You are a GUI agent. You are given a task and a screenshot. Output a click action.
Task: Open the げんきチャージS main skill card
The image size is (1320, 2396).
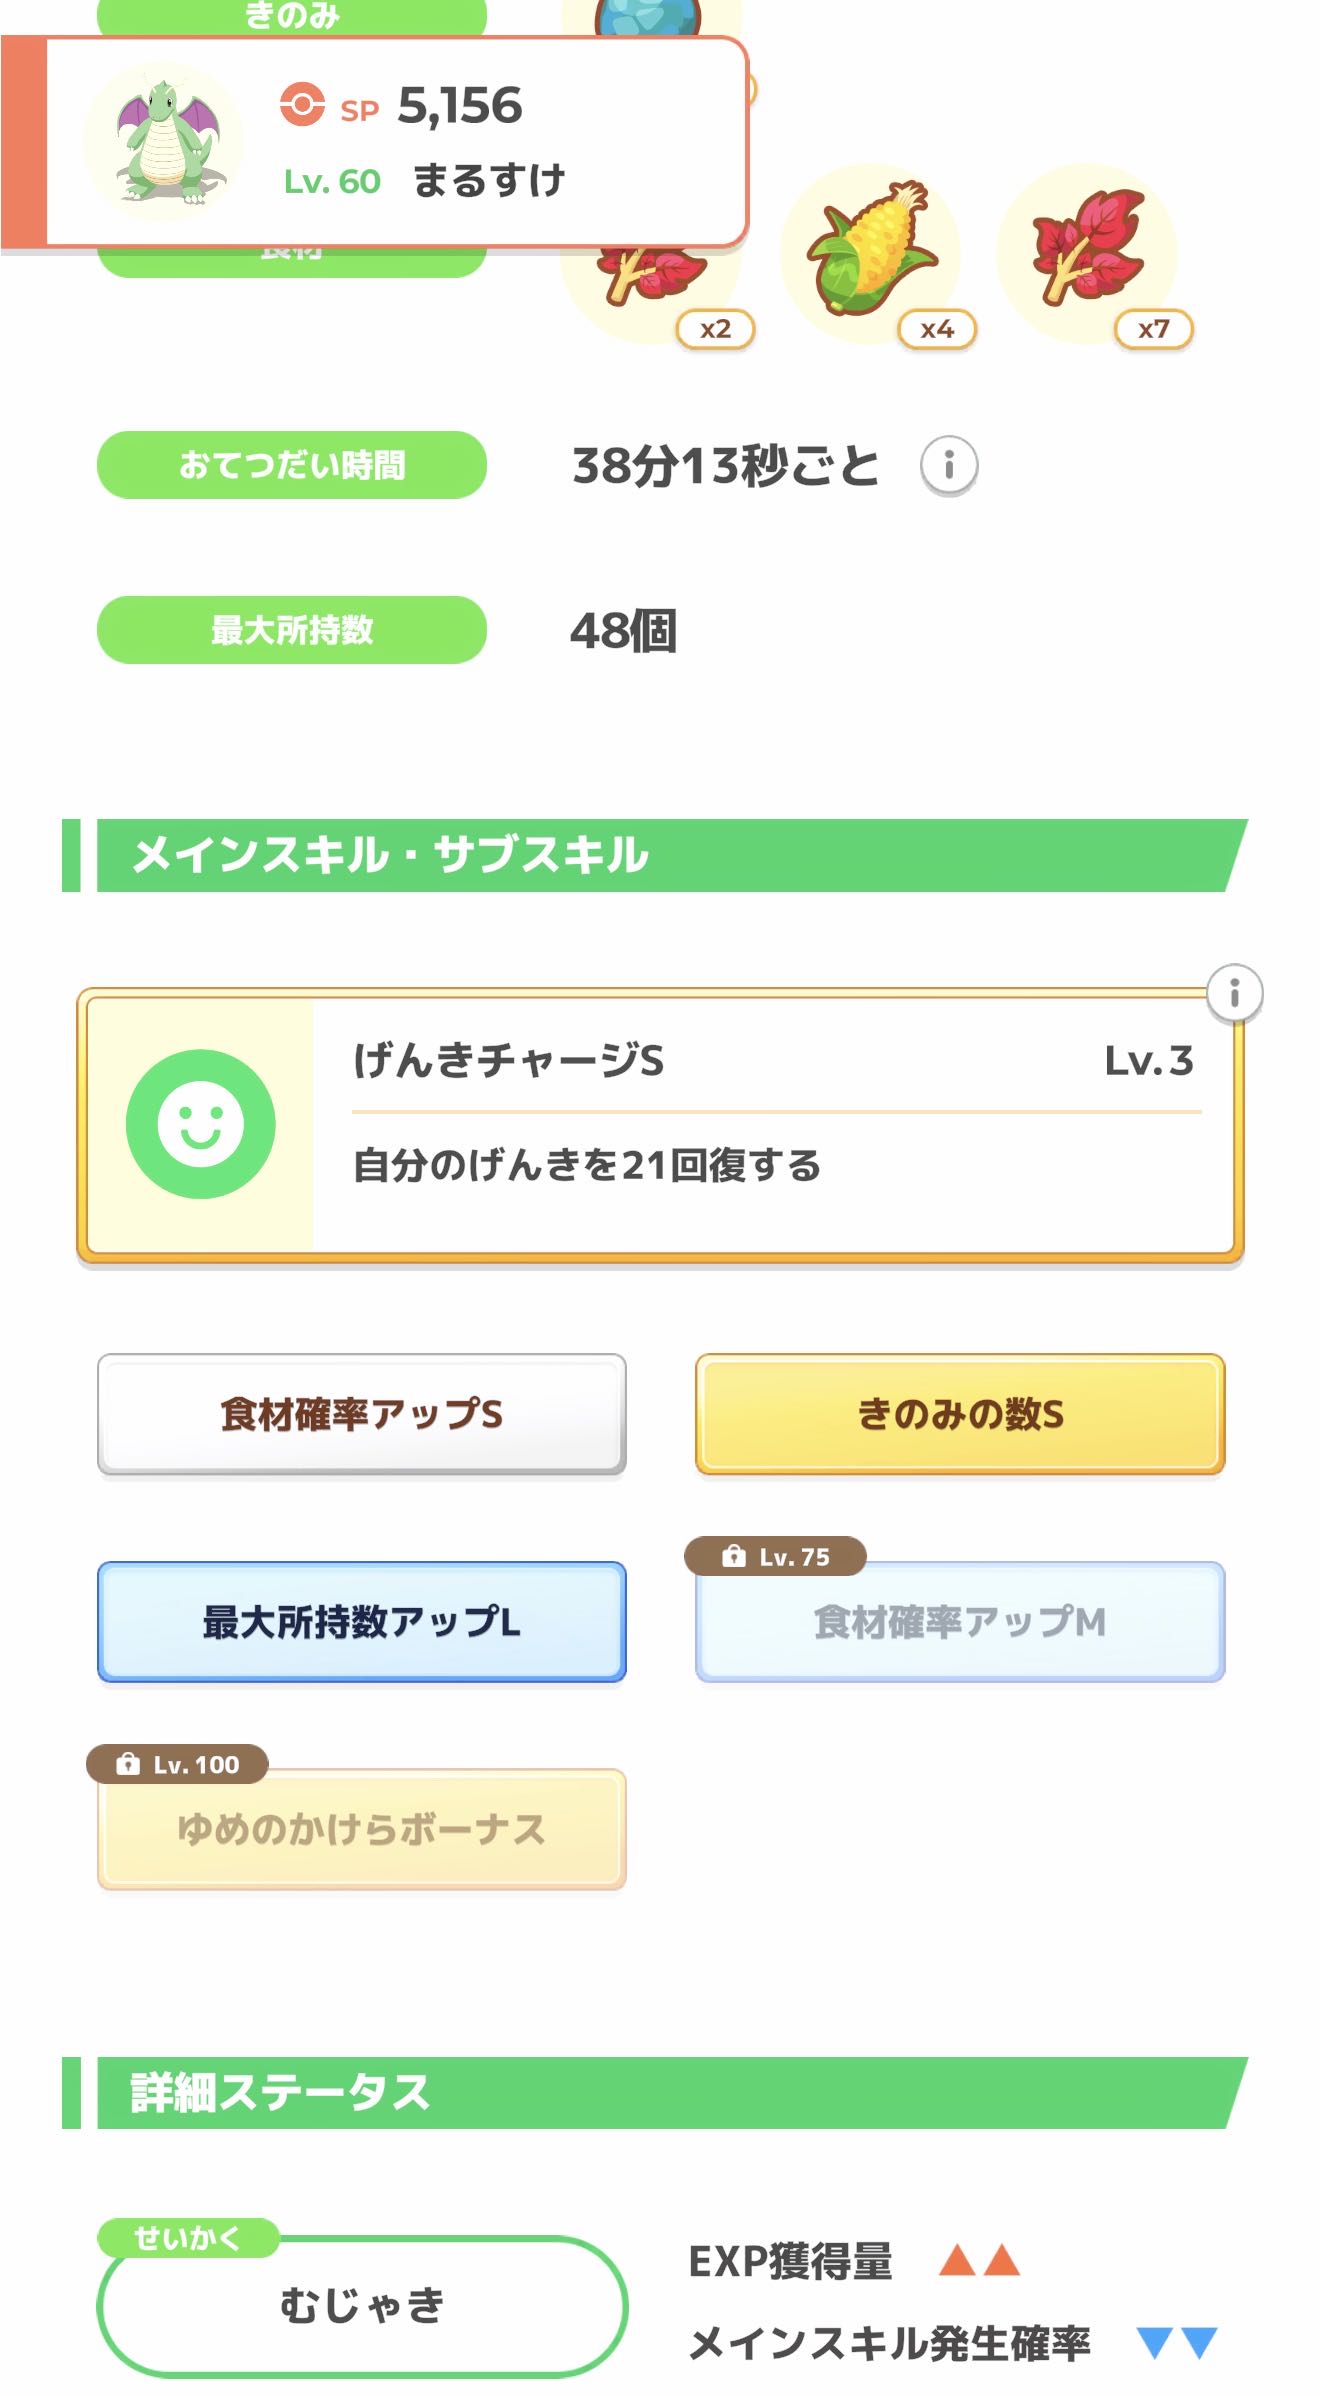click(x=770, y=1124)
